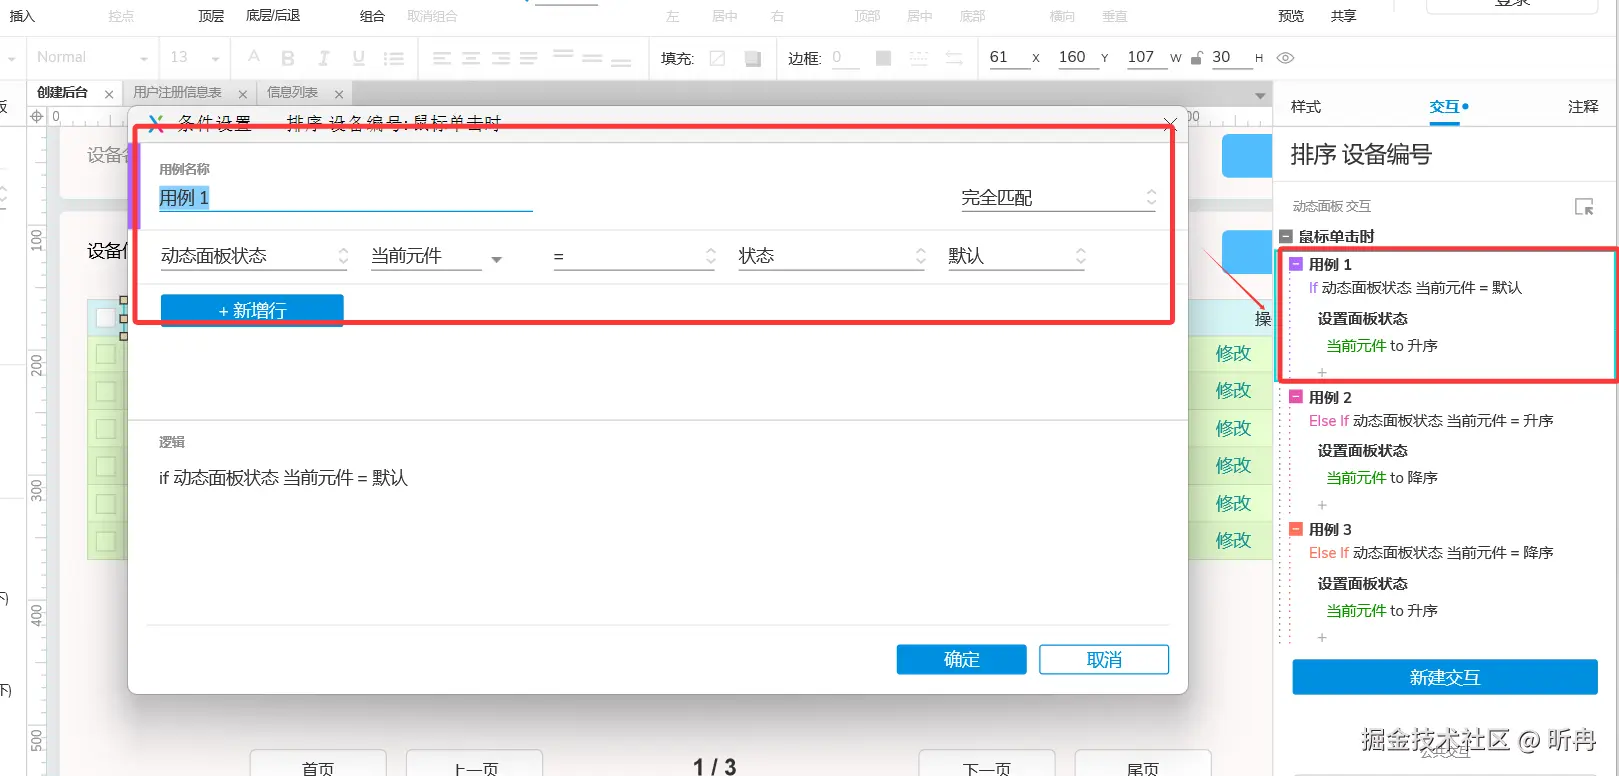Click the bullet list icon
This screenshot has width=1619, height=776.
coord(394,58)
